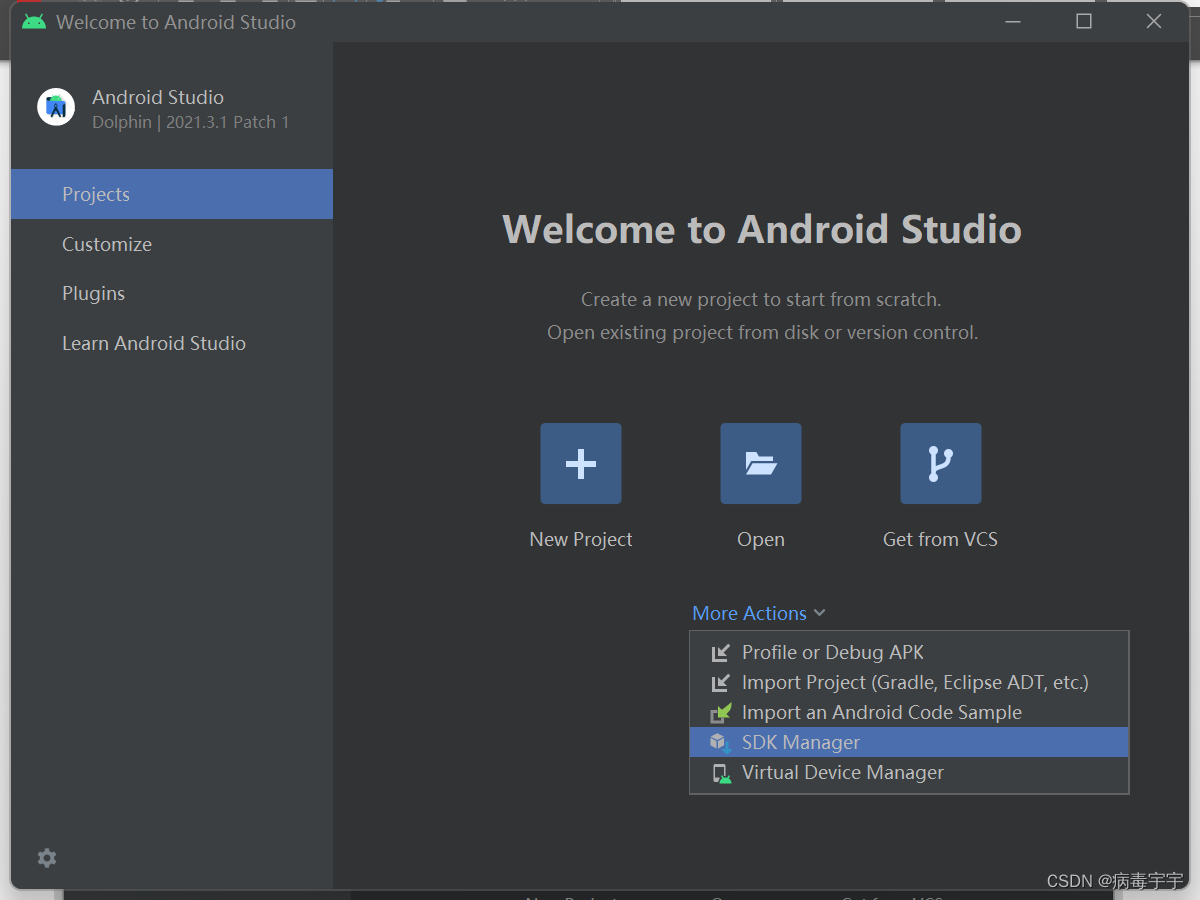Screen dimensions: 1200x900
Task: Maximize the Welcome to Android Studio window
Action: [x=1084, y=21]
